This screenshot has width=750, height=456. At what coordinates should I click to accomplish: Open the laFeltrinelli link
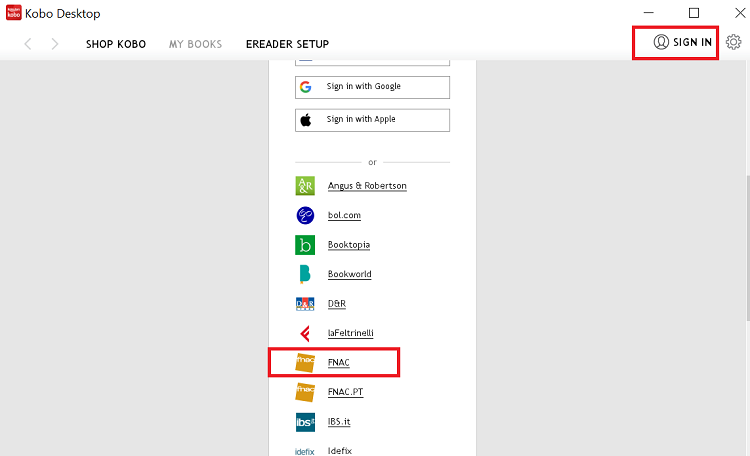pos(350,333)
